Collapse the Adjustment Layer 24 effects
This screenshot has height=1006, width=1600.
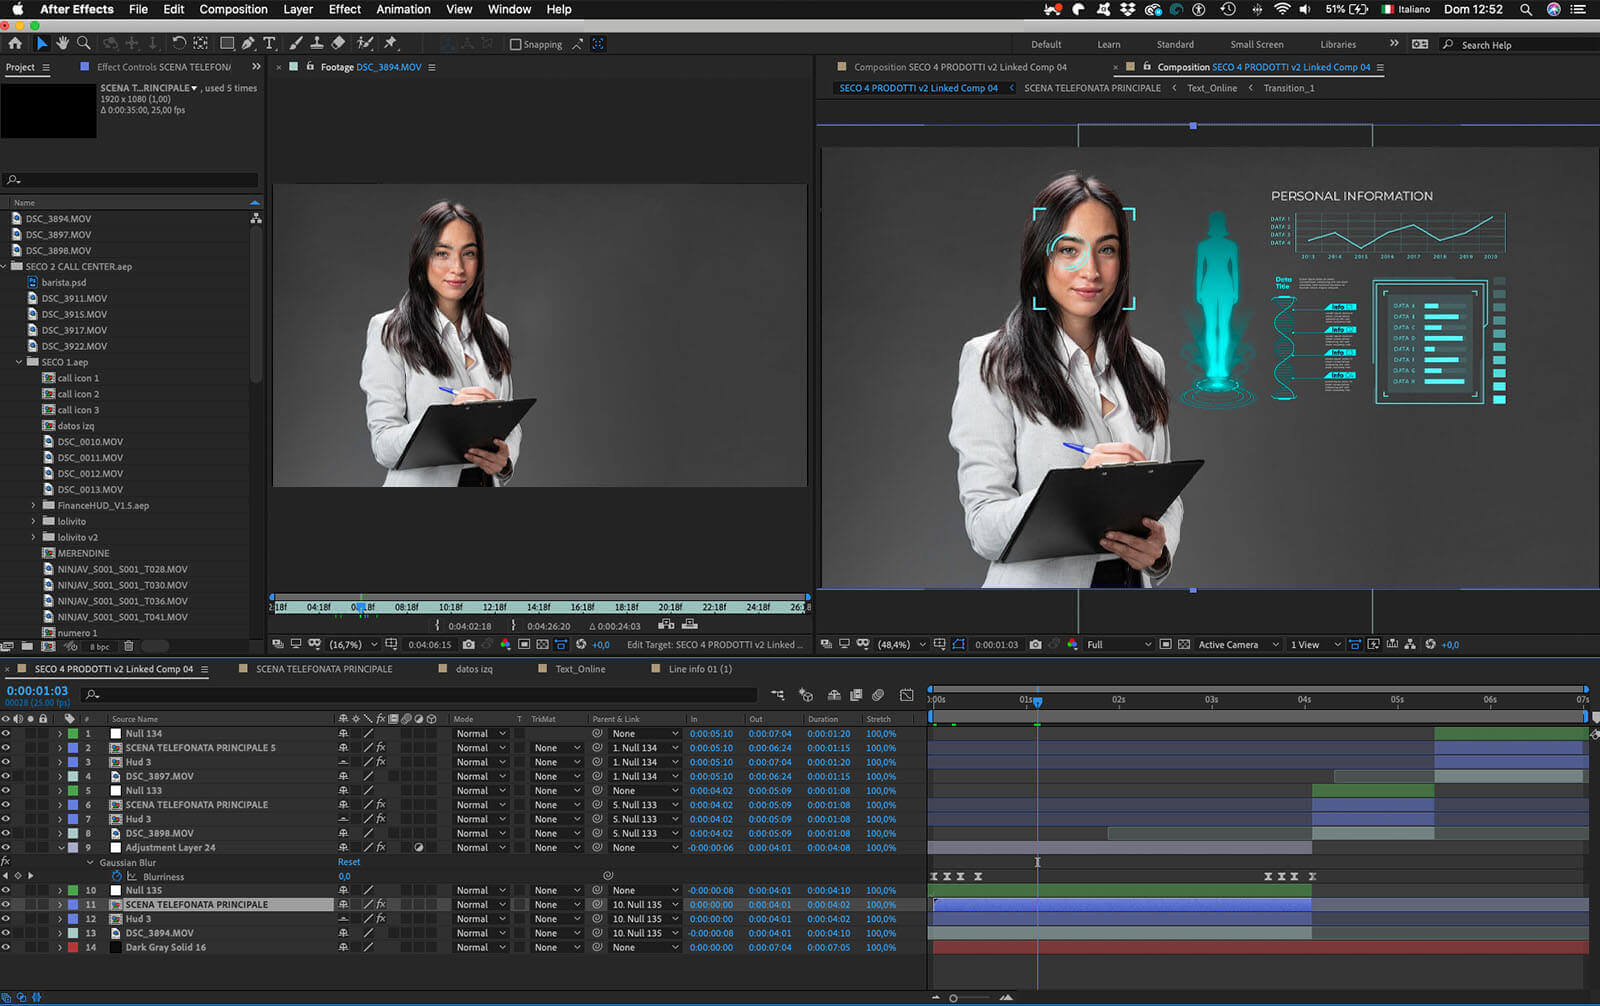(62, 847)
